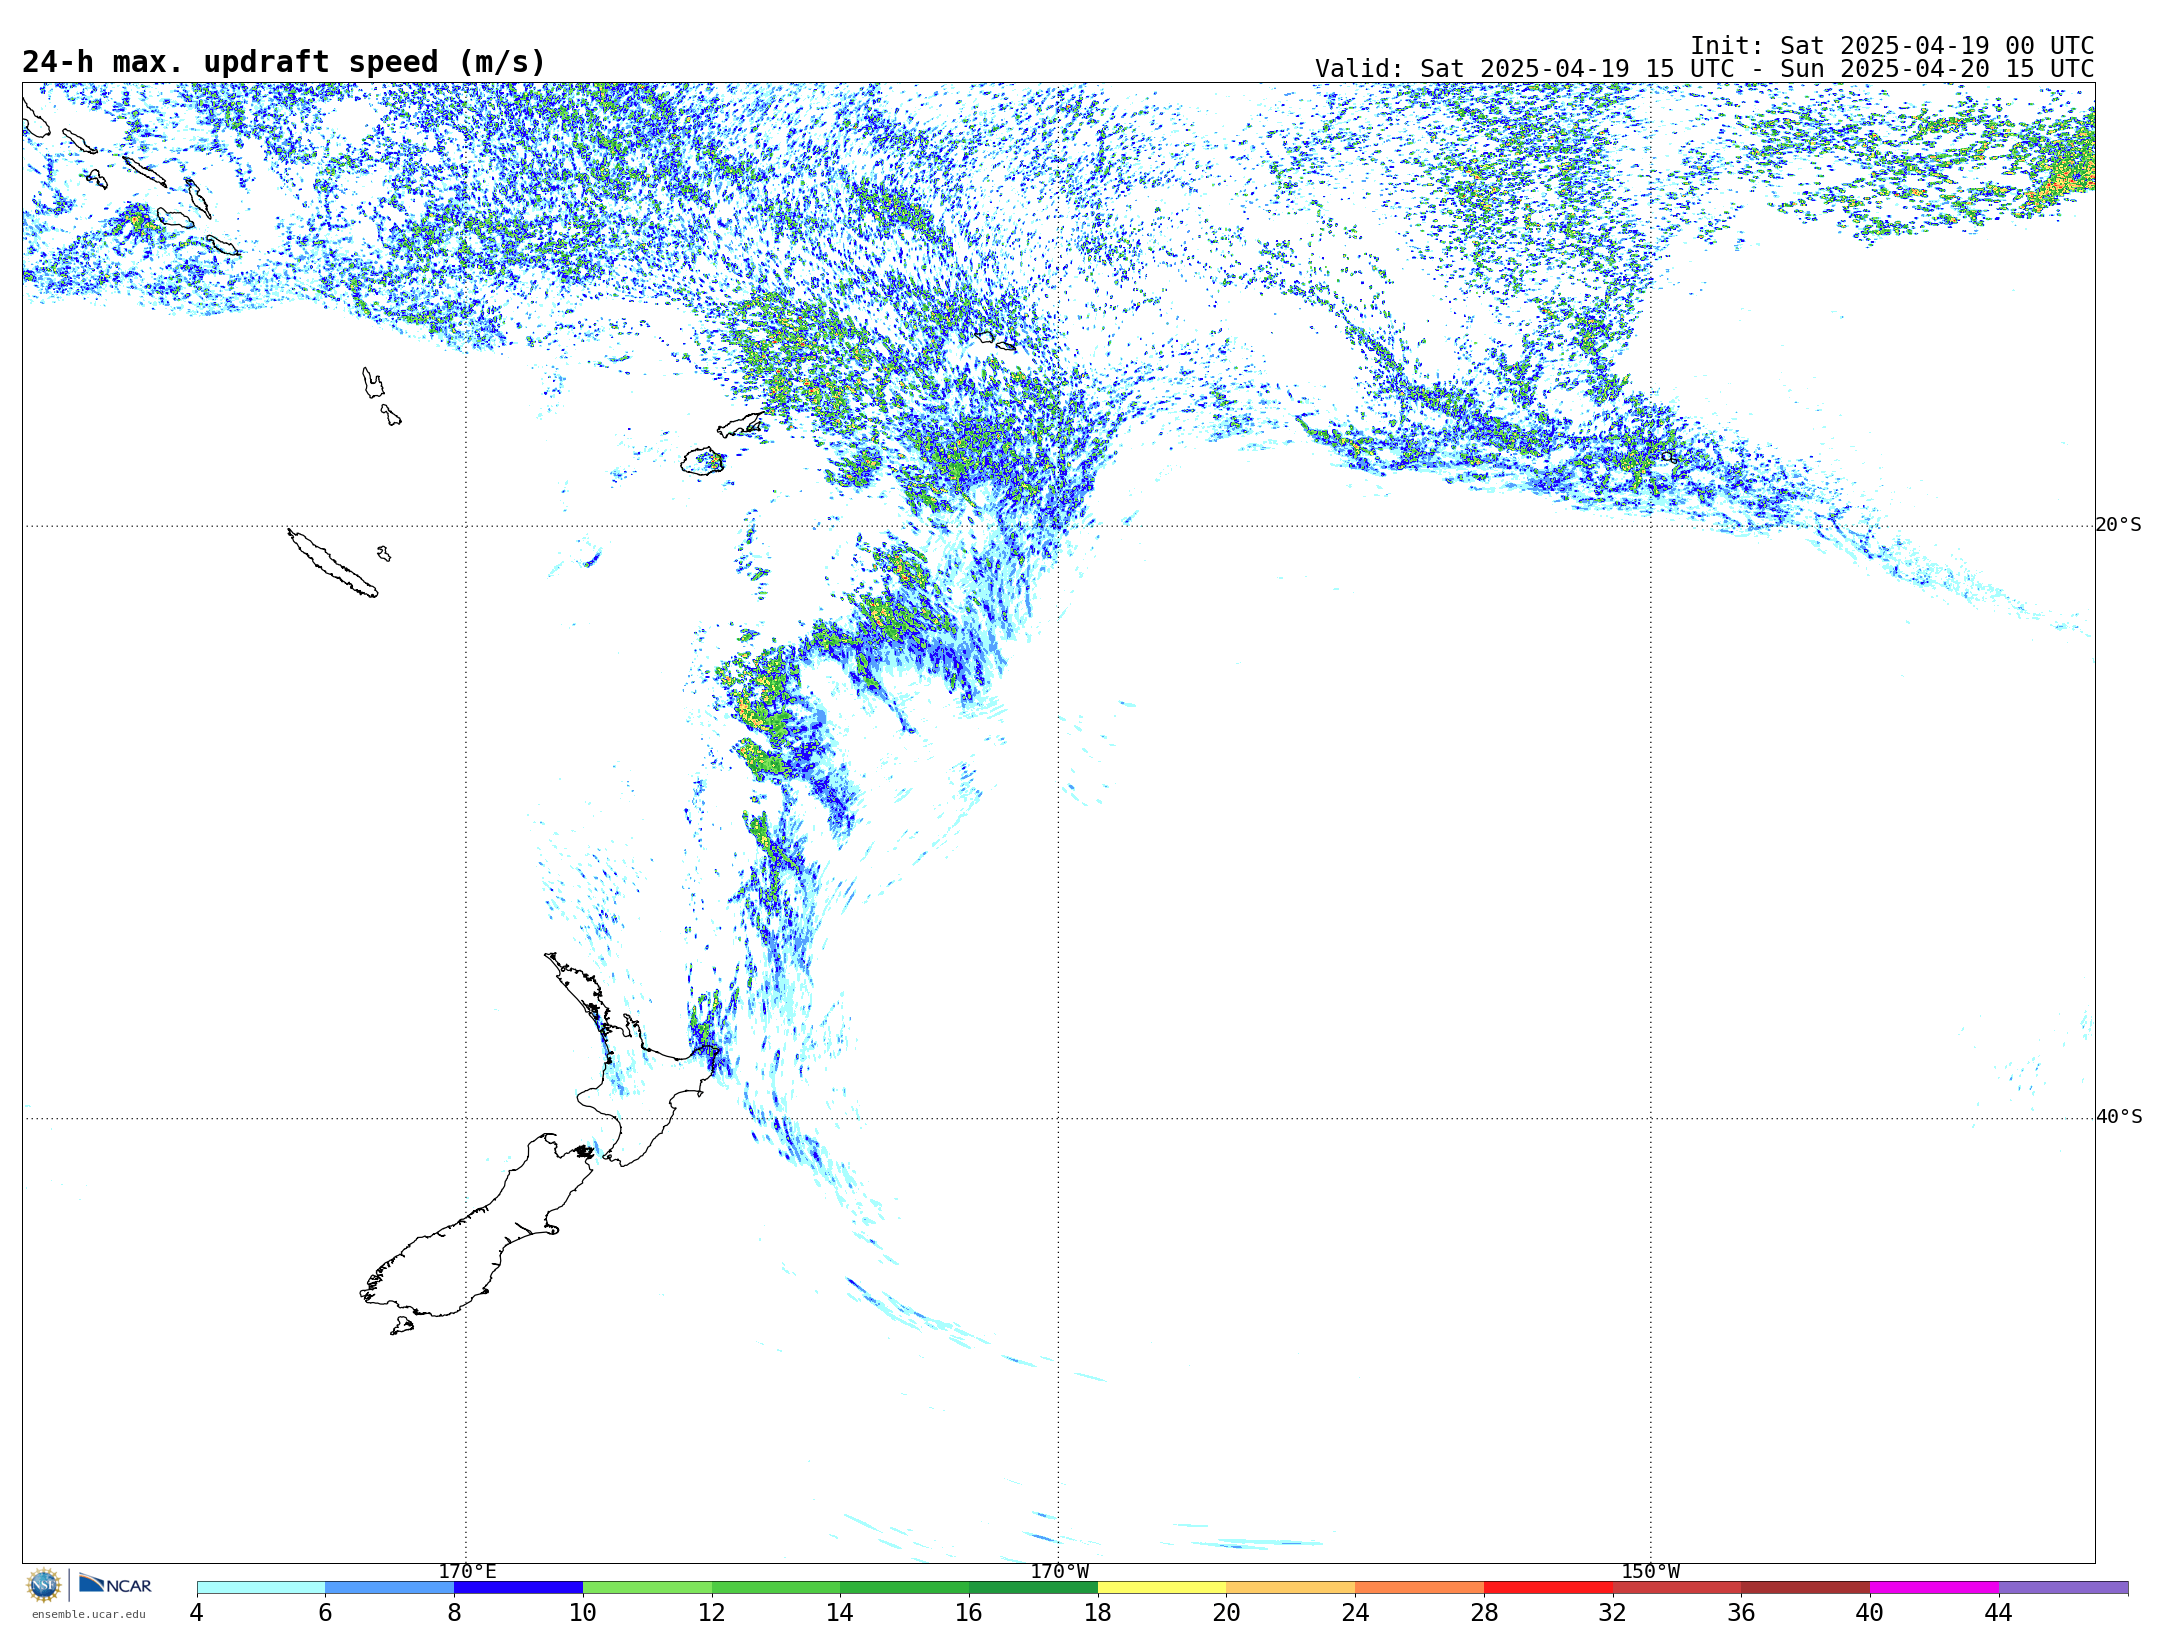Click the colorbar tick label "18"
The image size is (2160, 1626).
click(1098, 1613)
